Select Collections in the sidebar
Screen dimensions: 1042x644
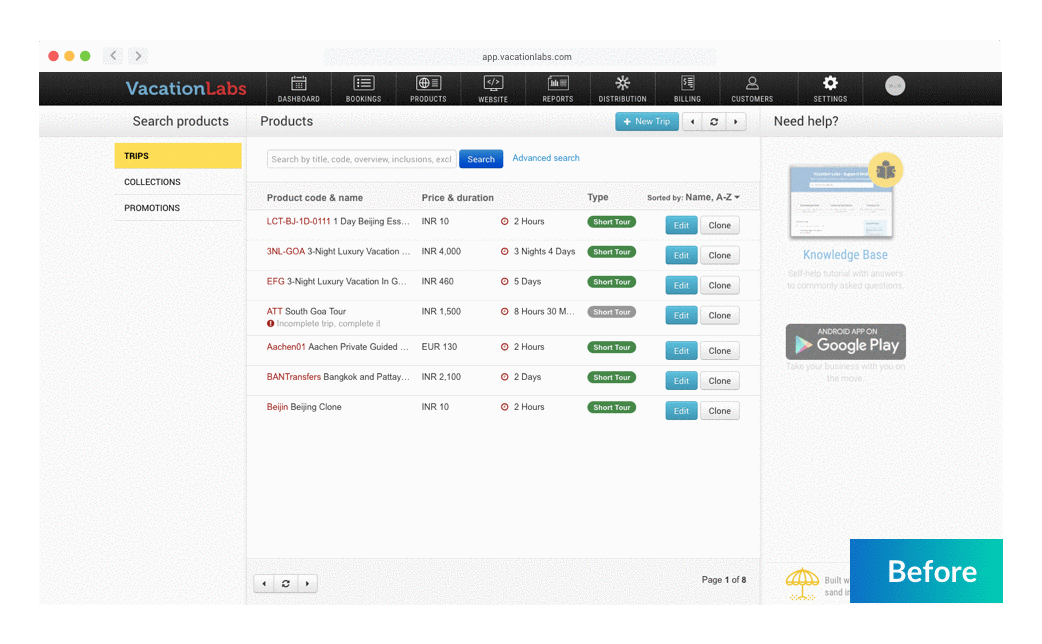(153, 182)
